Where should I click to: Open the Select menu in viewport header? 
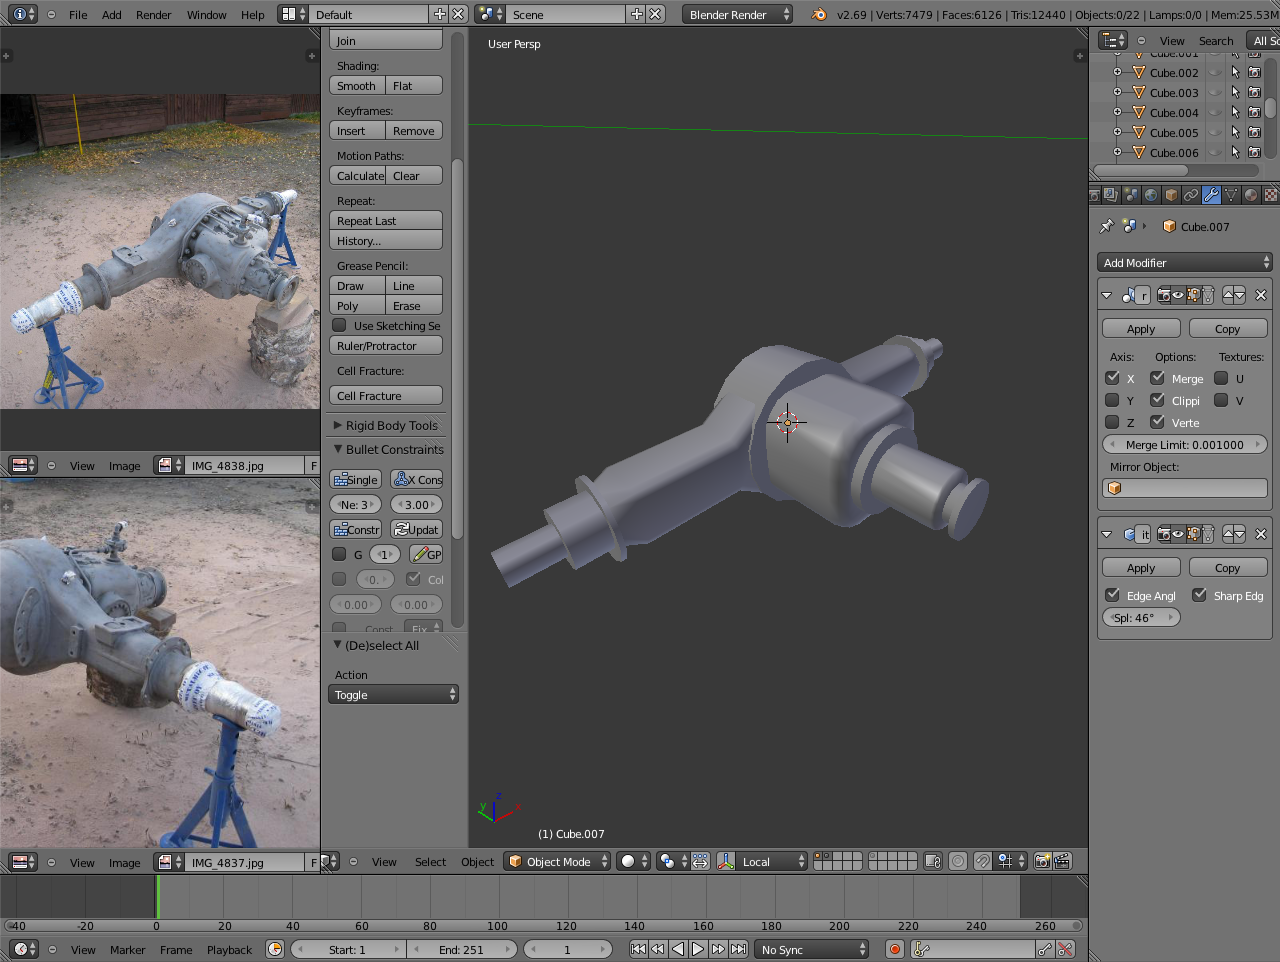430,861
